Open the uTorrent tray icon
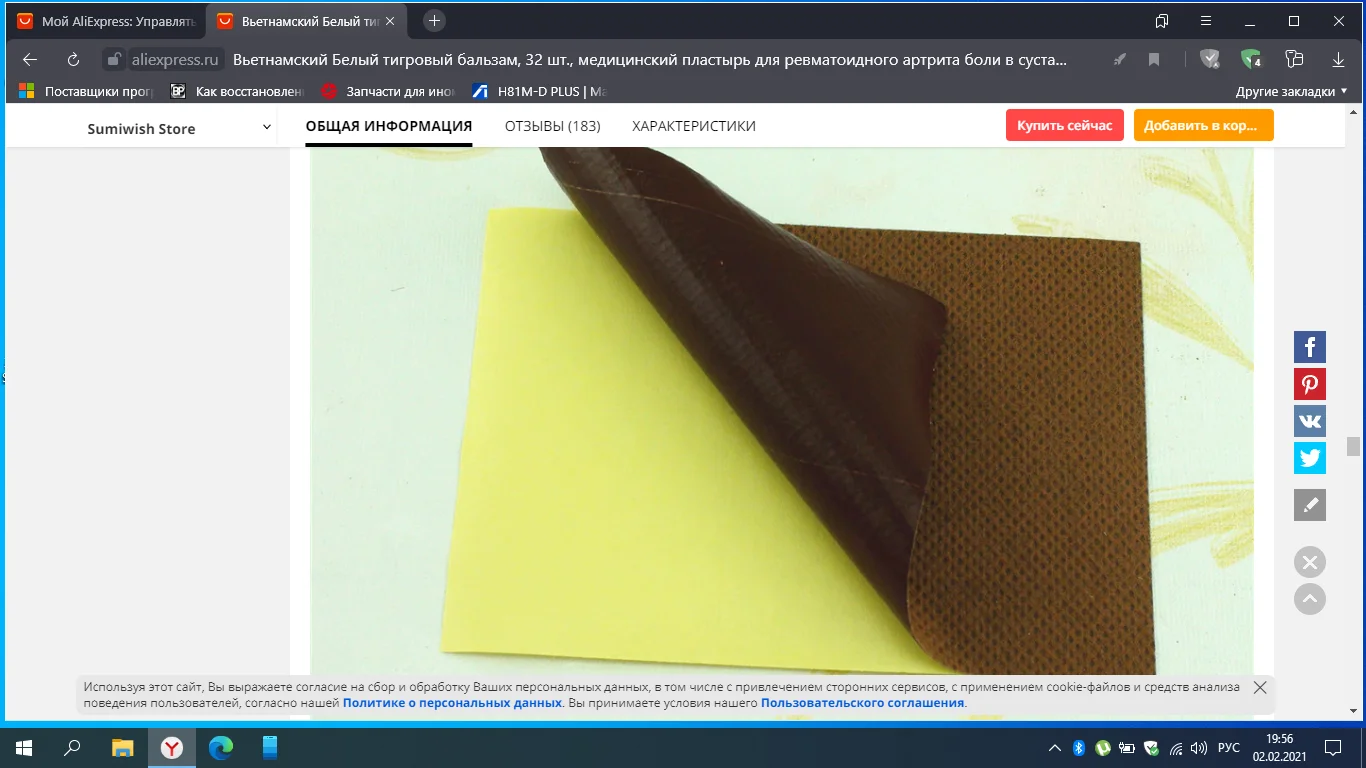Screen dimensions: 1366x768 point(1103,748)
